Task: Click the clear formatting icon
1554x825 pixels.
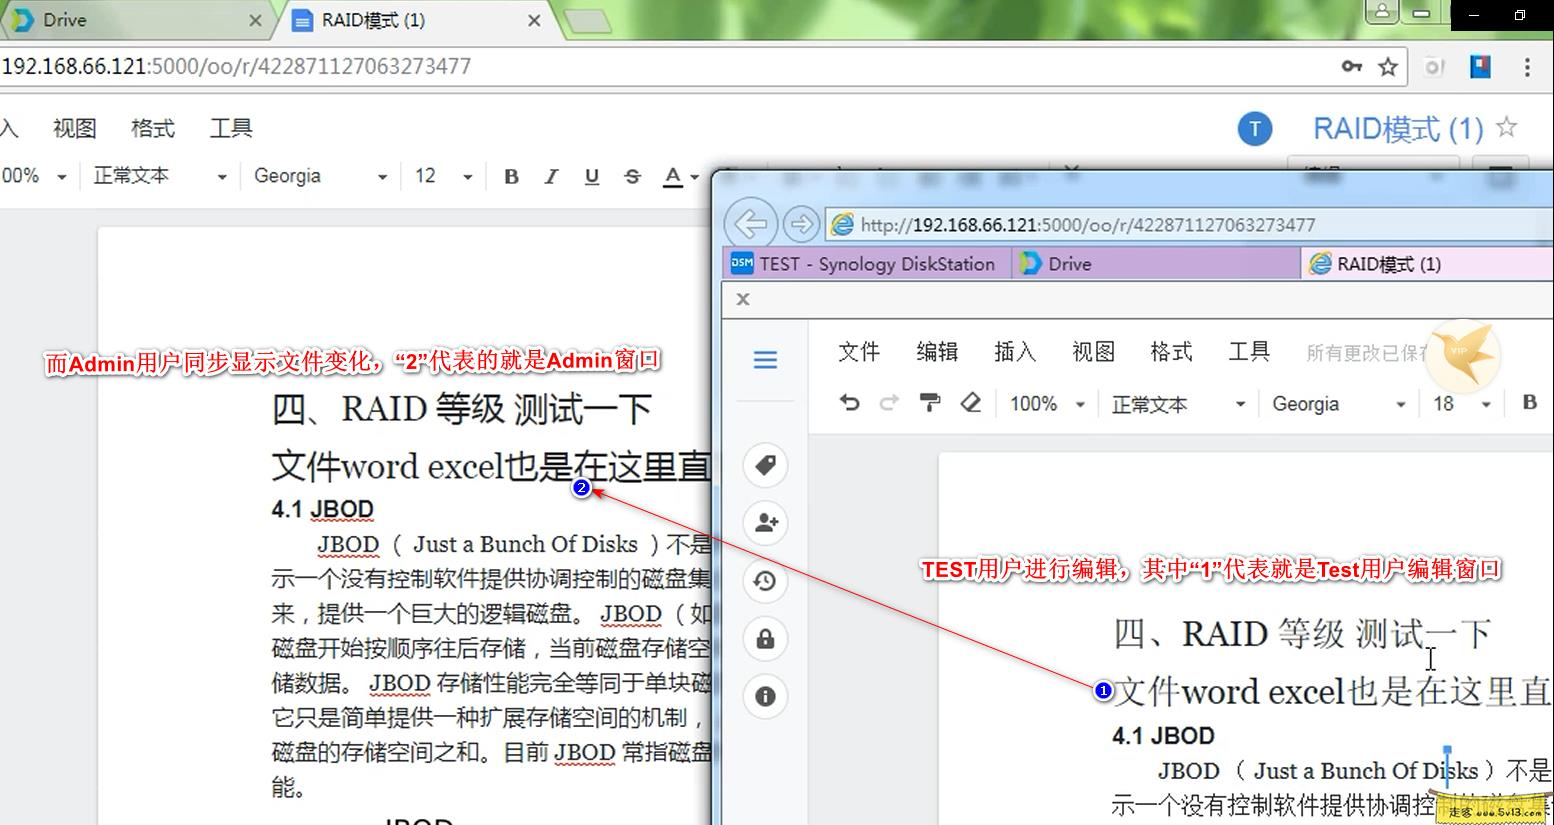Action: click(x=969, y=403)
